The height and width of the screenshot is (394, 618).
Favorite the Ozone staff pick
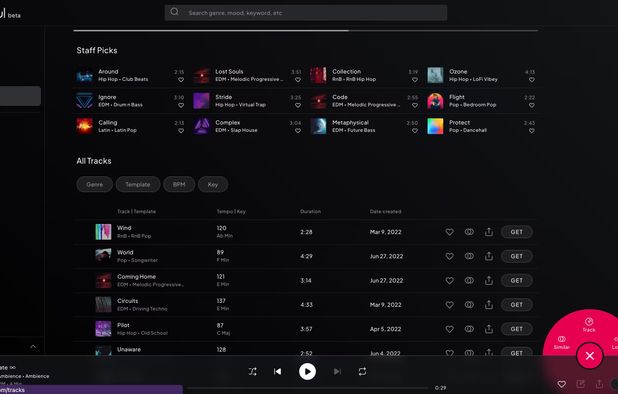tap(532, 80)
